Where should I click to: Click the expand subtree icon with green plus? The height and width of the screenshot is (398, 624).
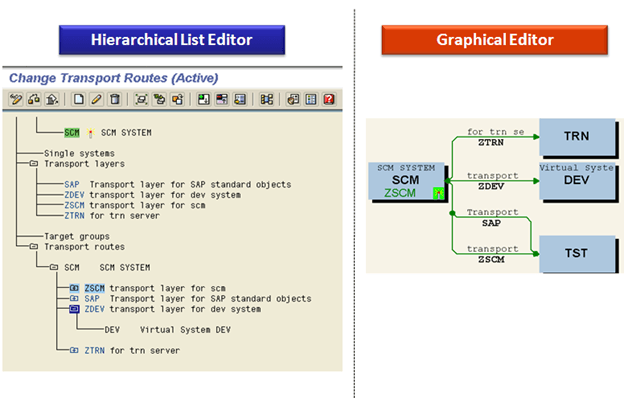pyautogui.click(x=204, y=100)
